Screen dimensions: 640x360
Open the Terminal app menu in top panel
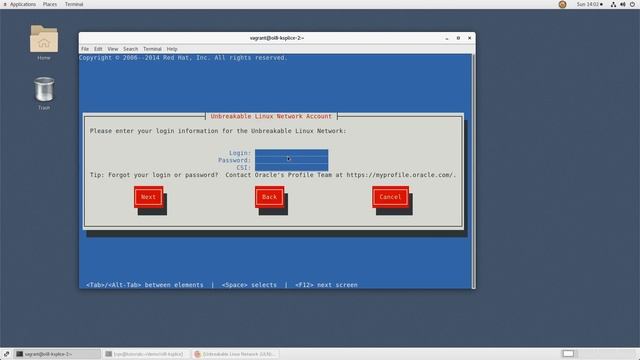[74, 4]
